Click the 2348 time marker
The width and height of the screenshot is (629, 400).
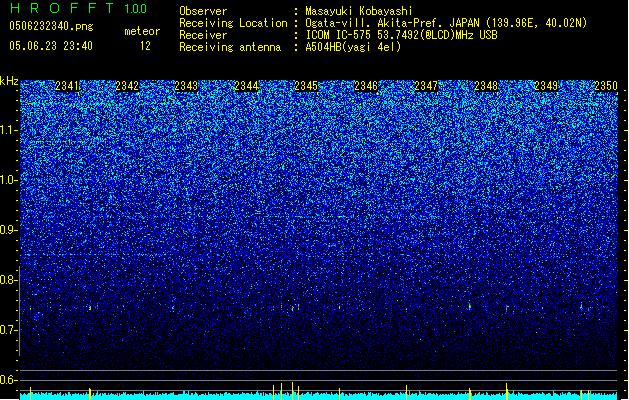tap(486, 86)
